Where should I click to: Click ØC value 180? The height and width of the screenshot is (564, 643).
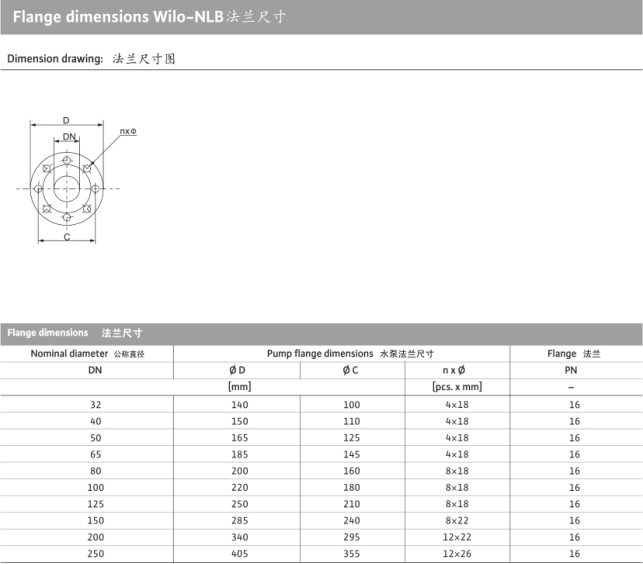click(352, 487)
